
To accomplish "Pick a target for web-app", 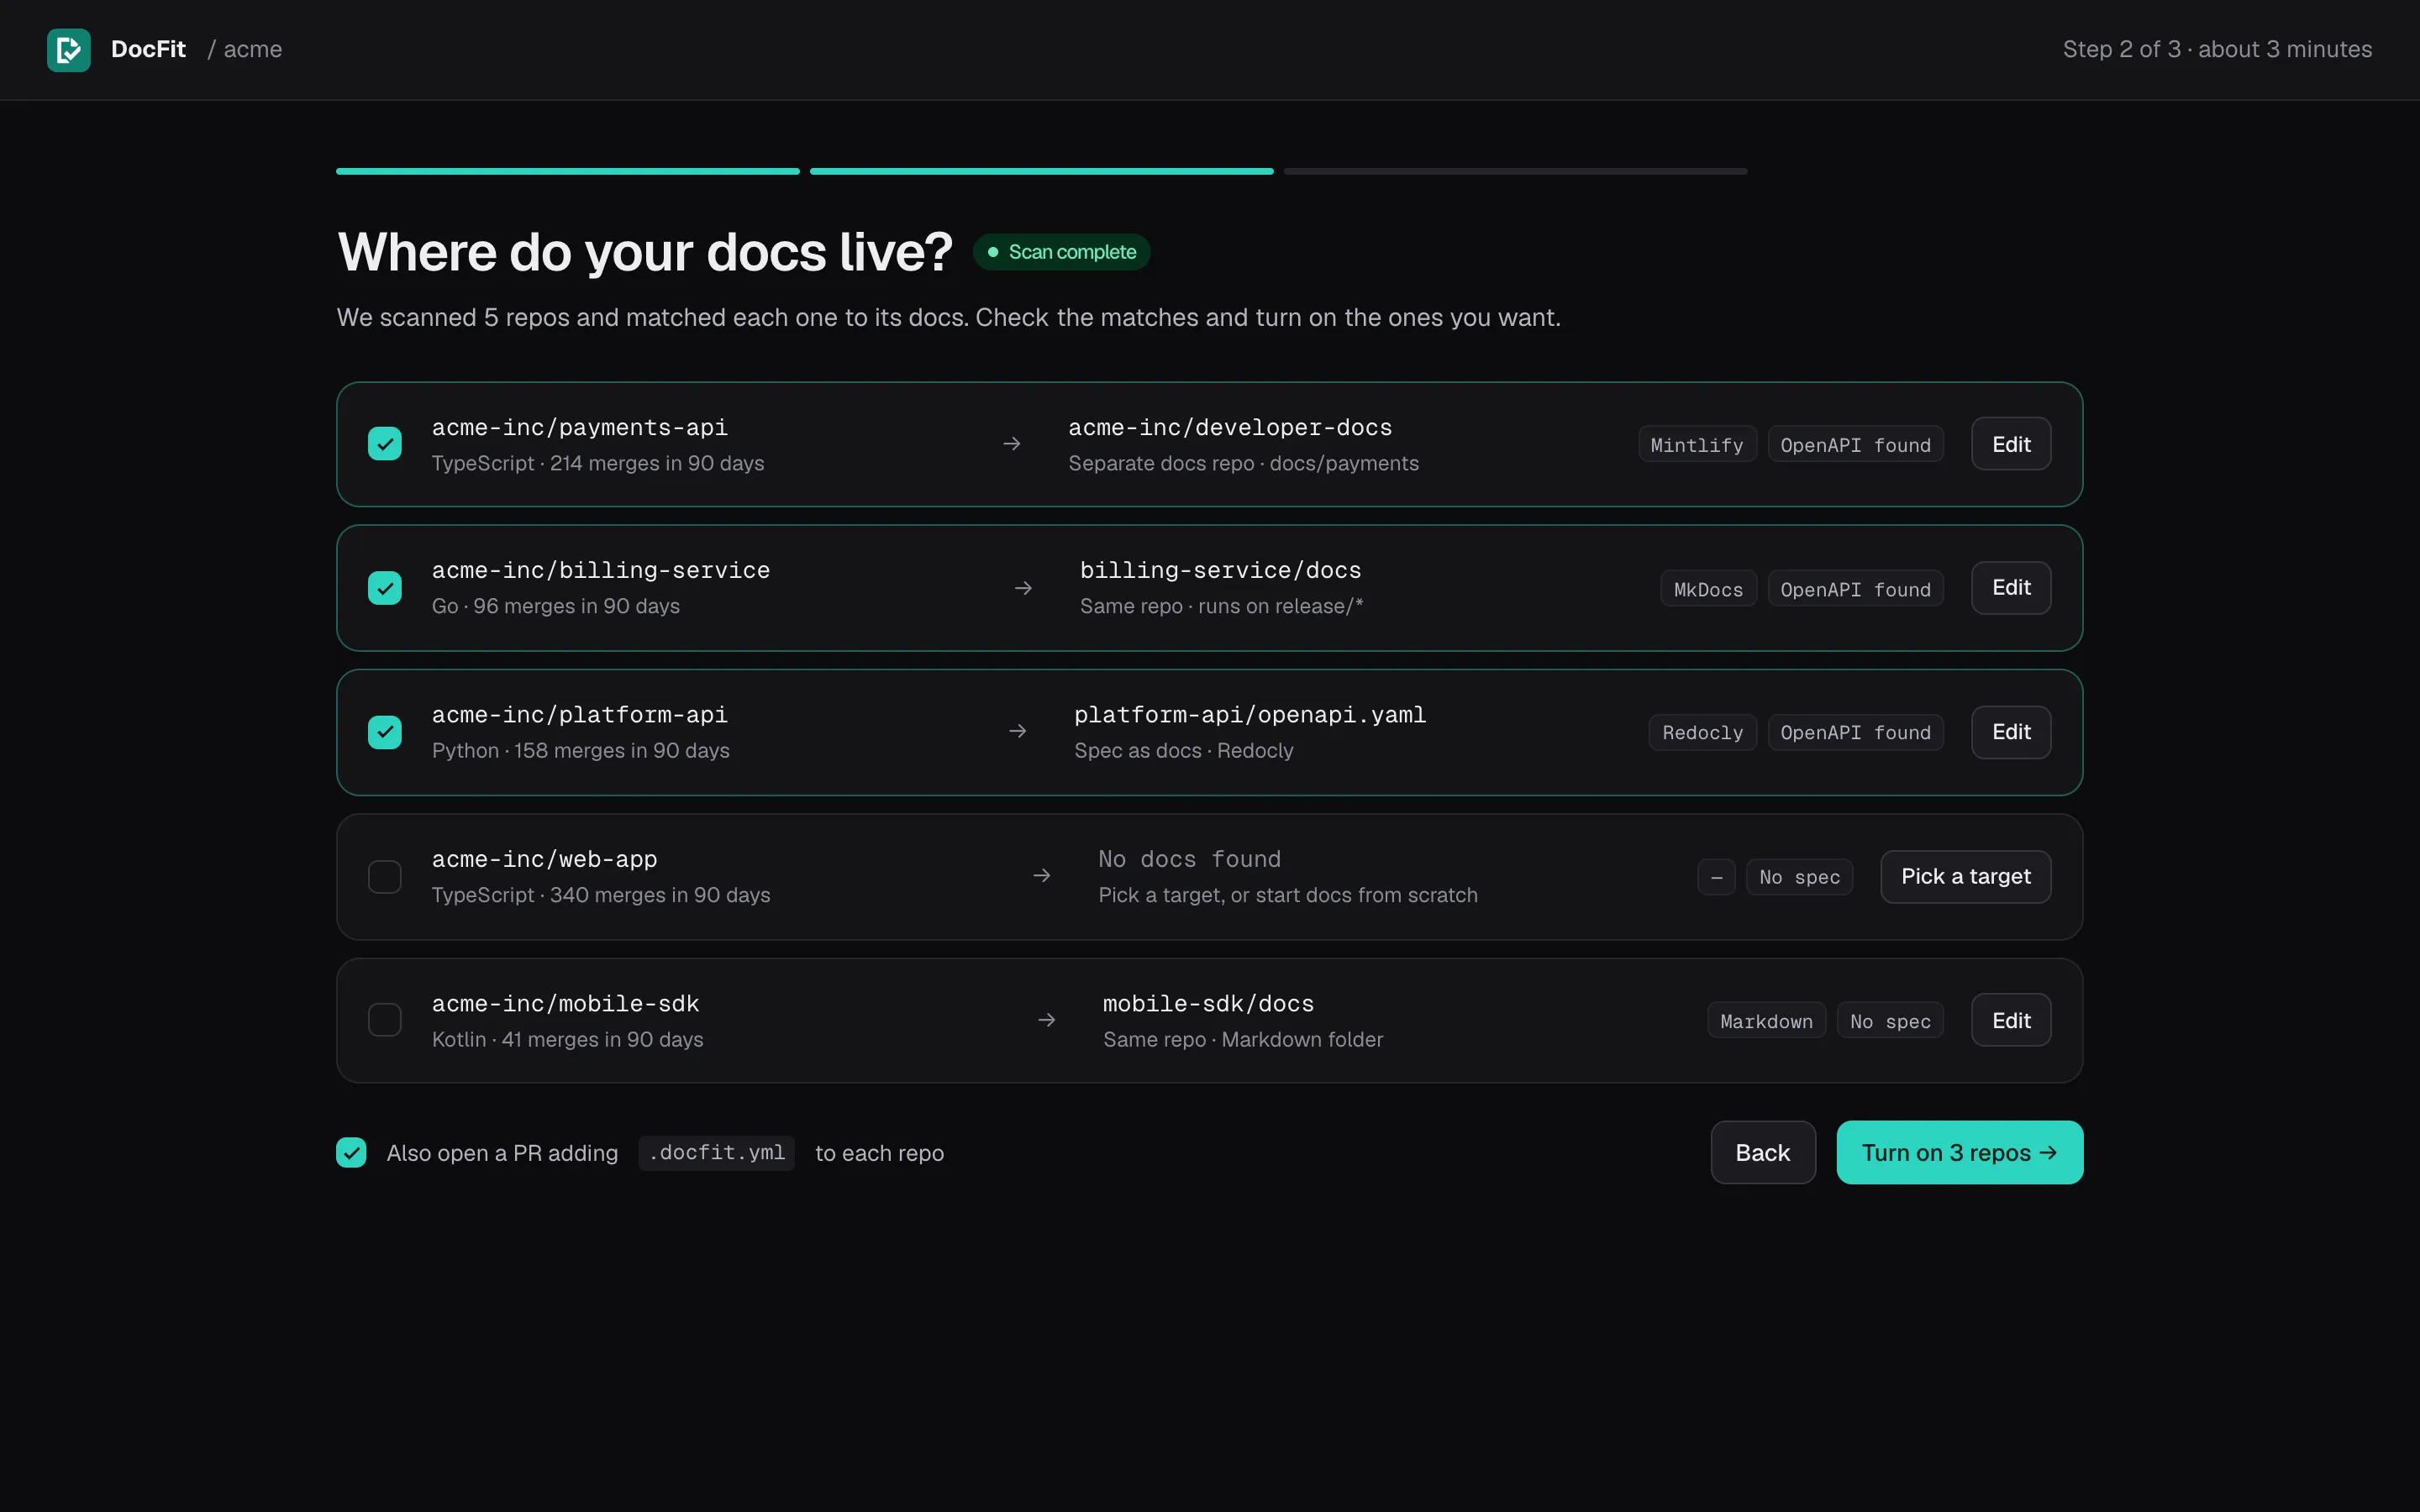I will (1966, 877).
